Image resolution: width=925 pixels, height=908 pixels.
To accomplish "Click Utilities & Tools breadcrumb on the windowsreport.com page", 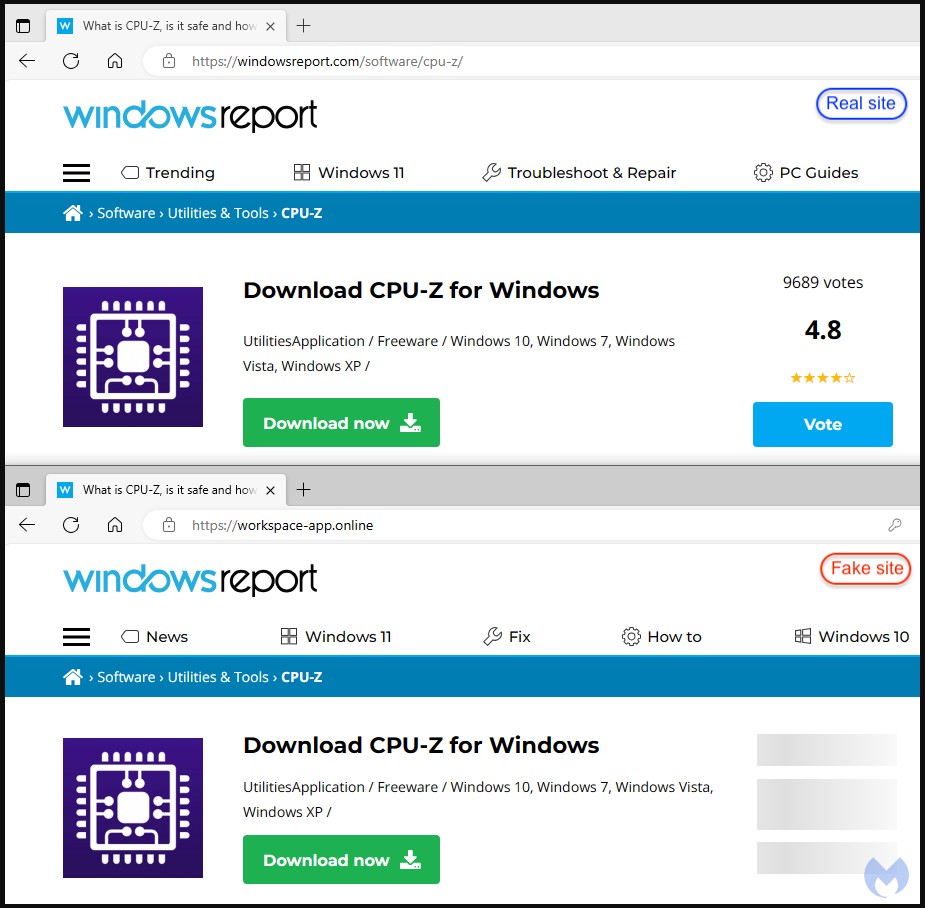I will (x=218, y=213).
